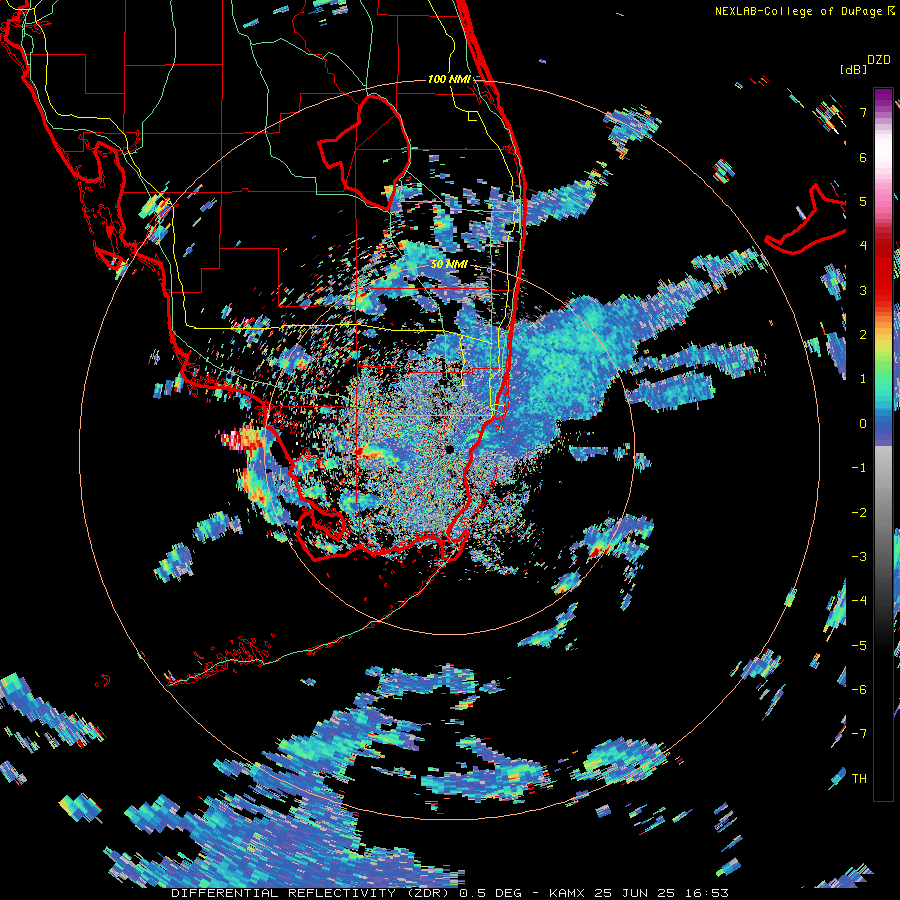The image size is (900, 900).
Task: Click the DZD product label
Action: tap(879, 60)
